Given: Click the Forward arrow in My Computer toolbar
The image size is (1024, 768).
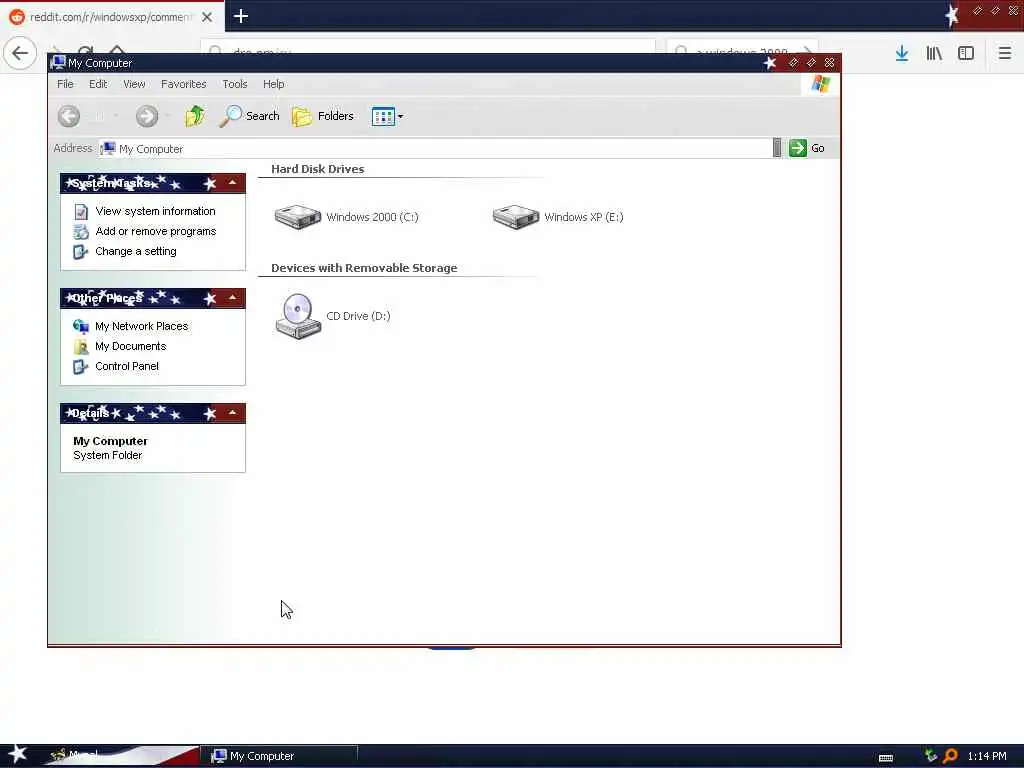Looking at the screenshot, I should tap(147, 116).
